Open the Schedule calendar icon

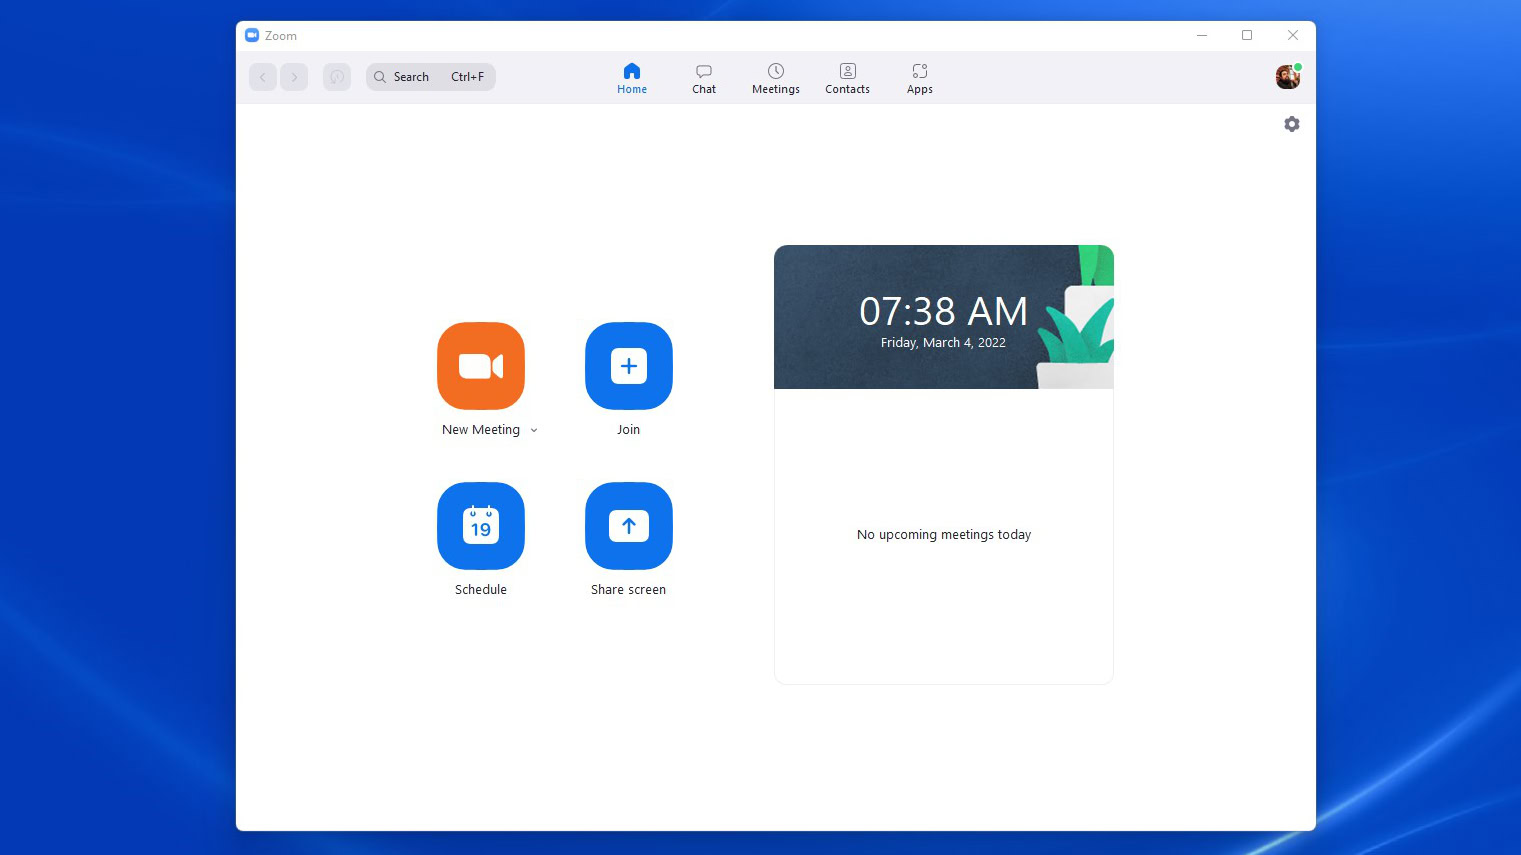coord(481,526)
